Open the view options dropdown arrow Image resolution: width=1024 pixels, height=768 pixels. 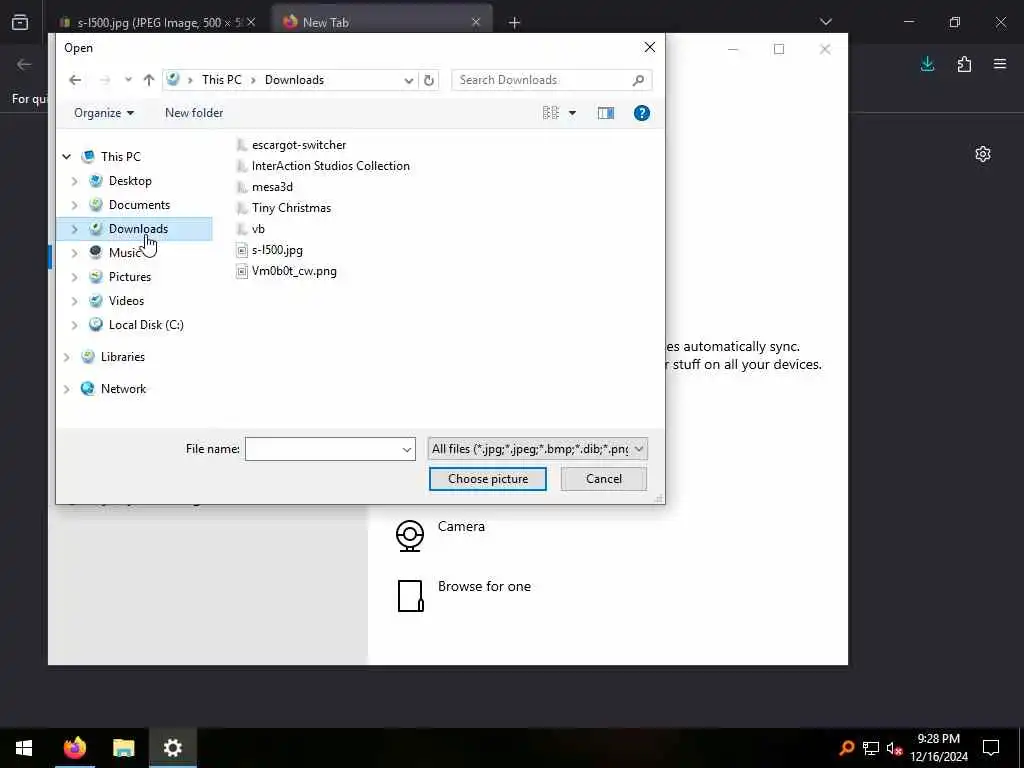pyautogui.click(x=572, y=113)
